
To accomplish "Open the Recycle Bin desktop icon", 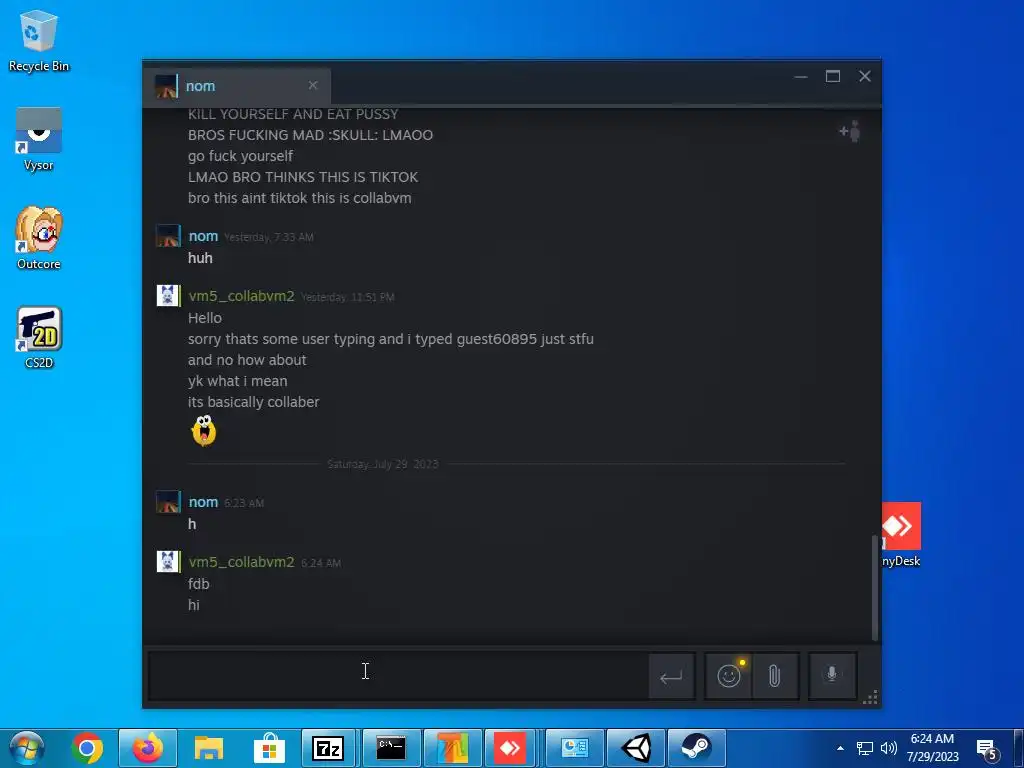I will pos(39,40).
